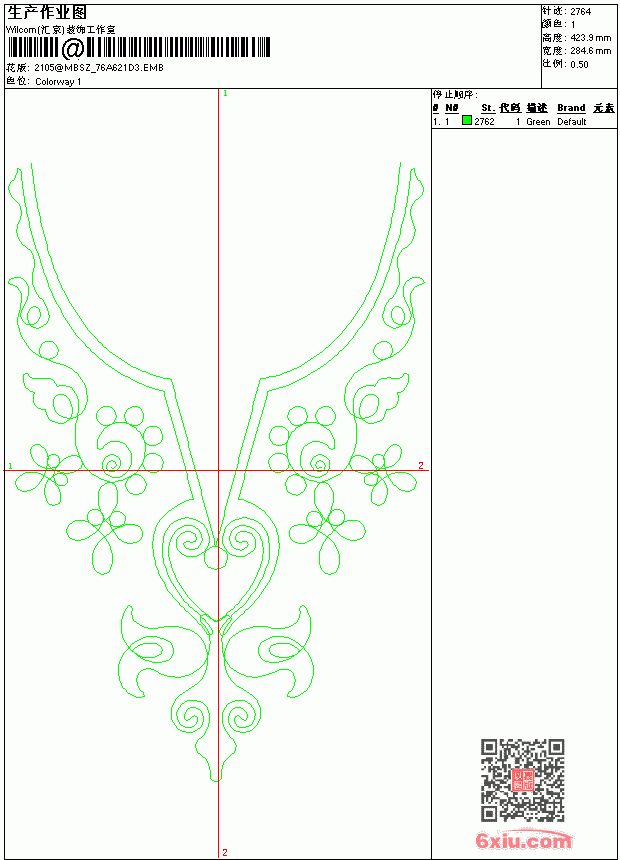
Task: Click the @ symbol in the barcode
Action: click(72, 48)
